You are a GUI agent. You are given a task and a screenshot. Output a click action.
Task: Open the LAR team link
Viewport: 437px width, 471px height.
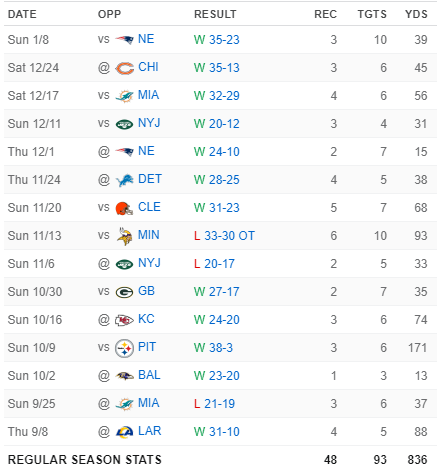(149, 431)
